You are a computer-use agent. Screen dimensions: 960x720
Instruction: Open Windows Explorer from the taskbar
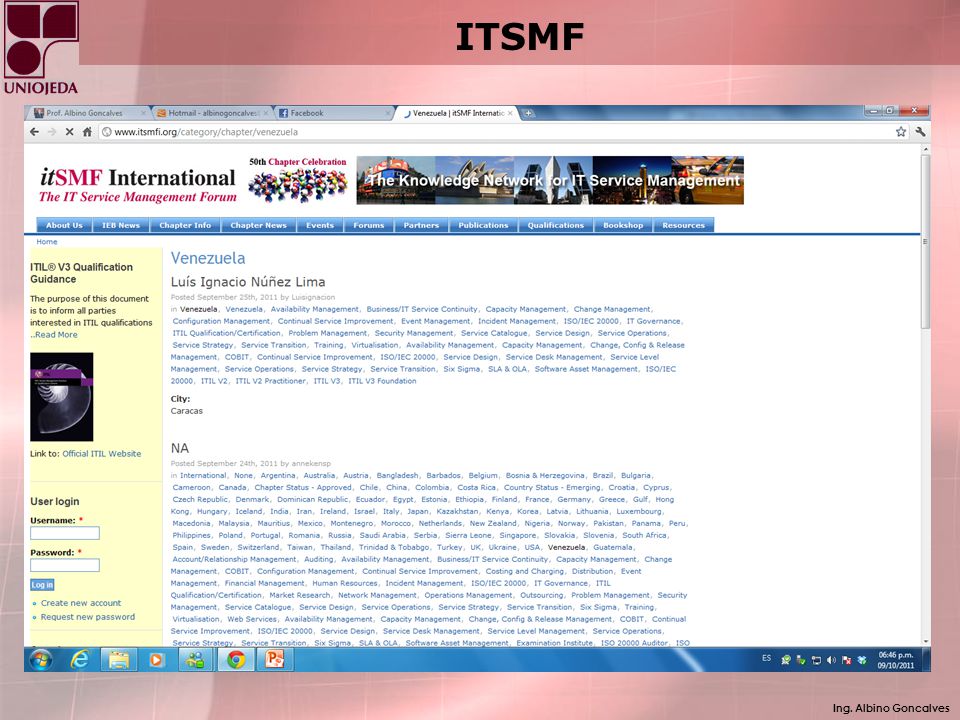pyautogui.click(x=119, y=660)
